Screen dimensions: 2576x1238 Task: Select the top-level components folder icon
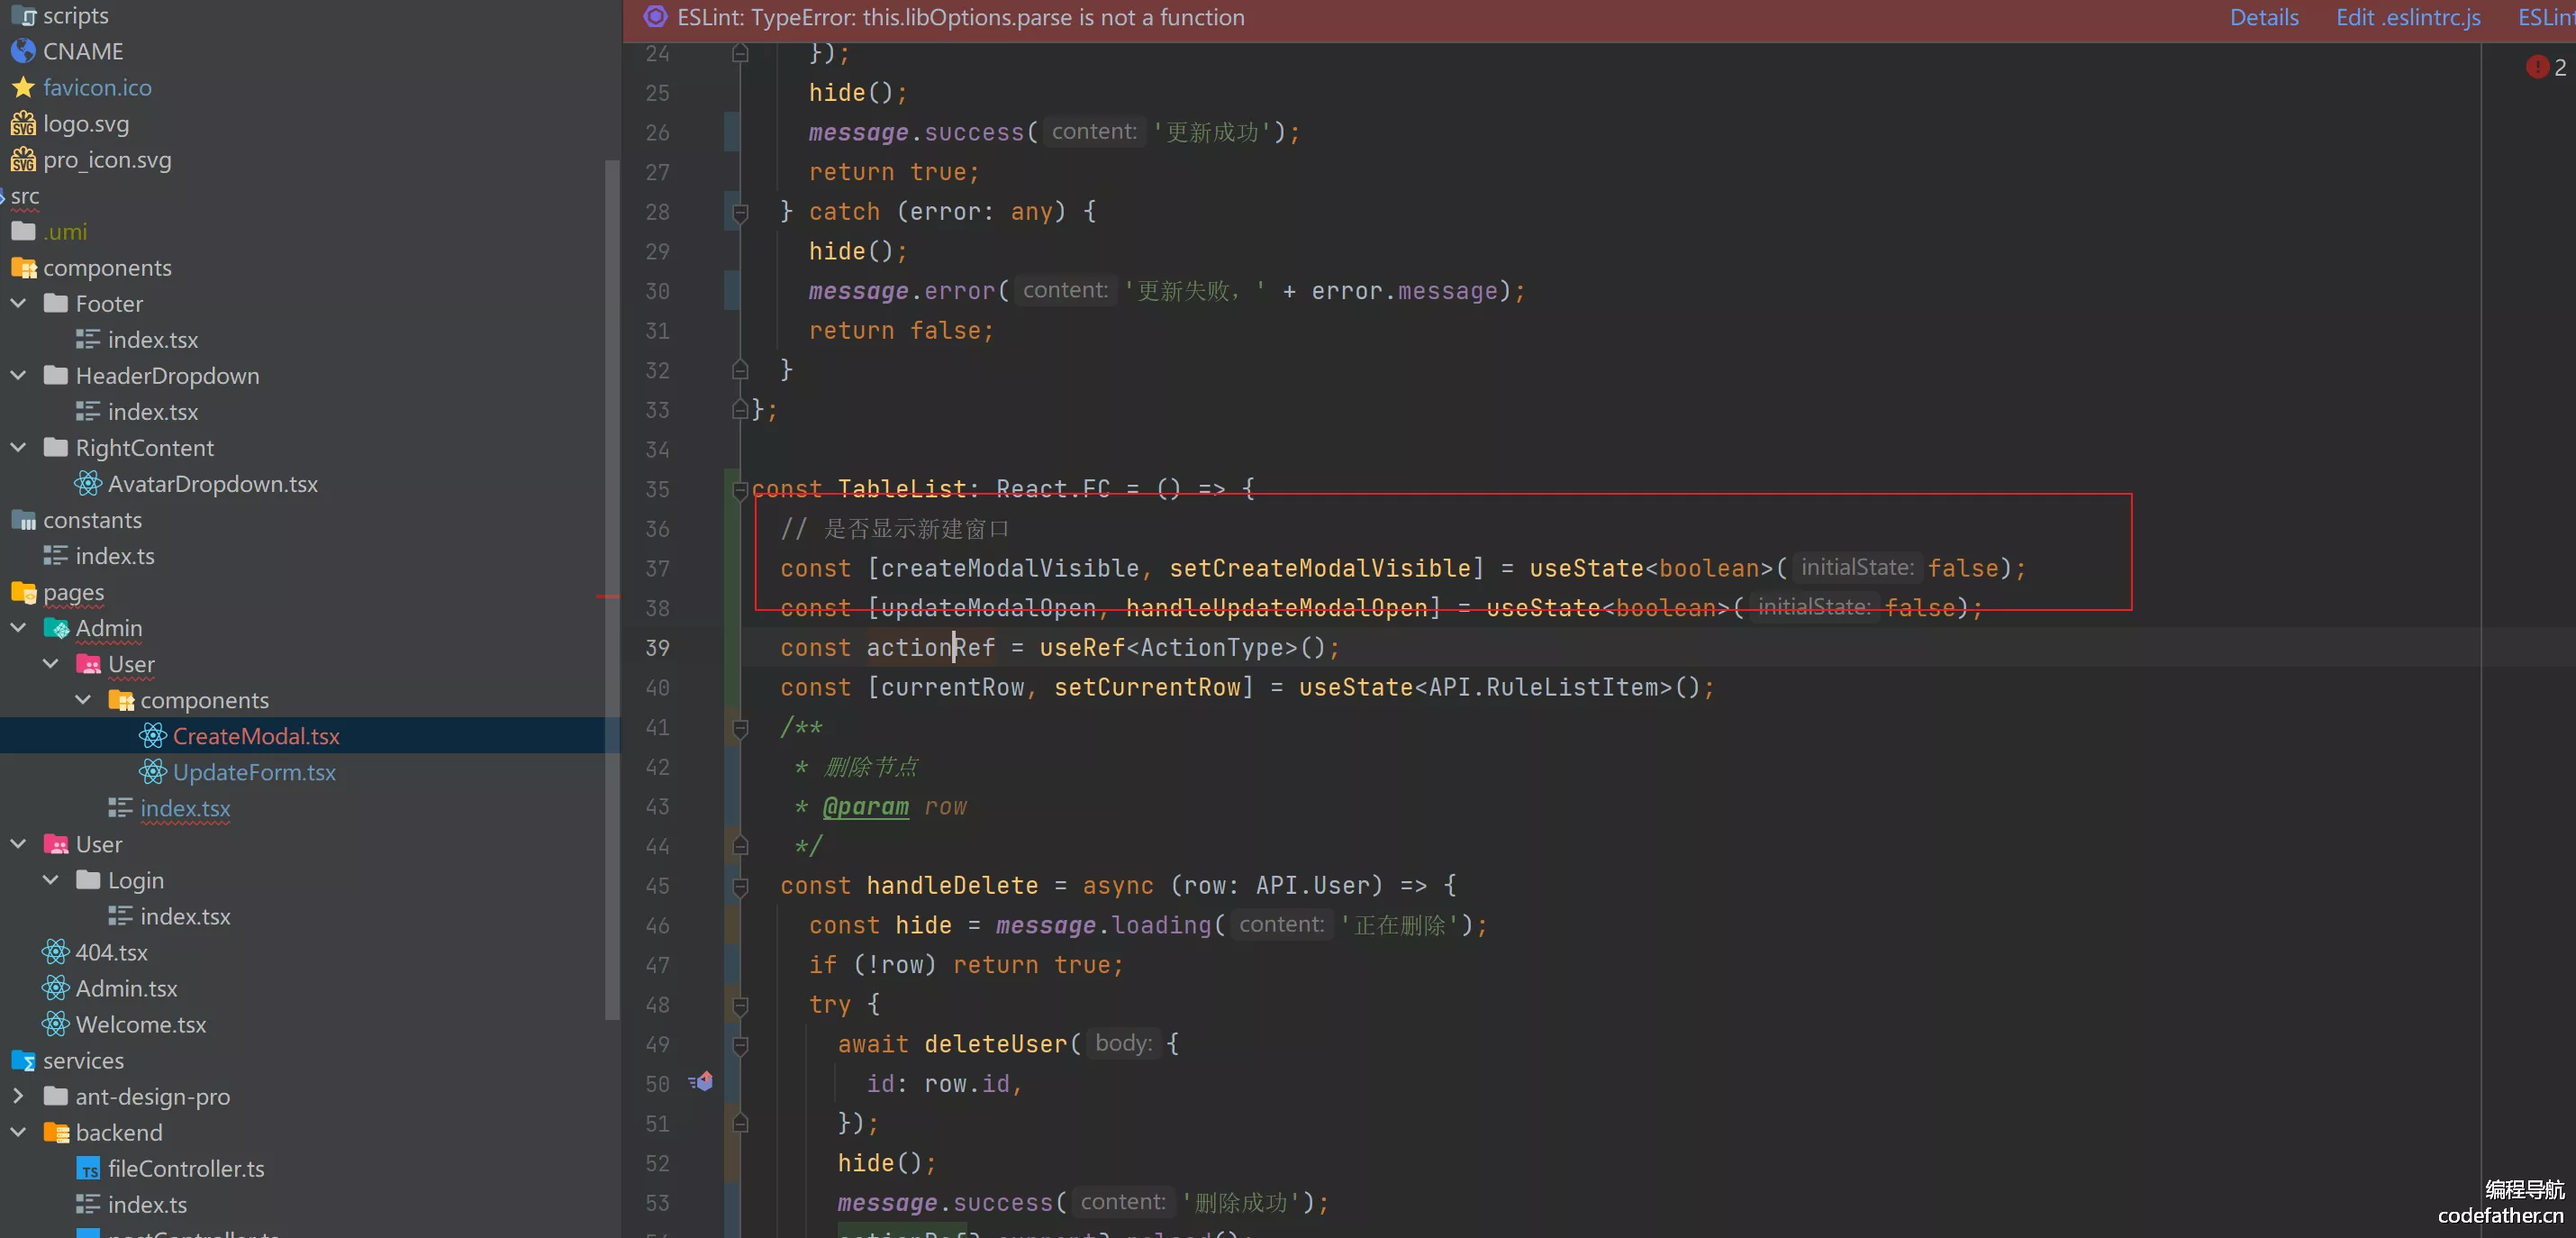point(23,267)
